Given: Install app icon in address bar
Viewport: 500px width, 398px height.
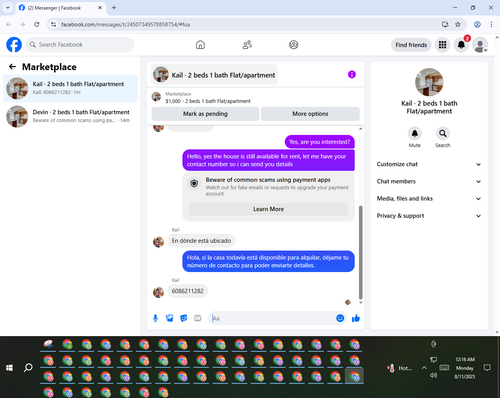Looking at the screenshot, I should (x=445, y=24).
